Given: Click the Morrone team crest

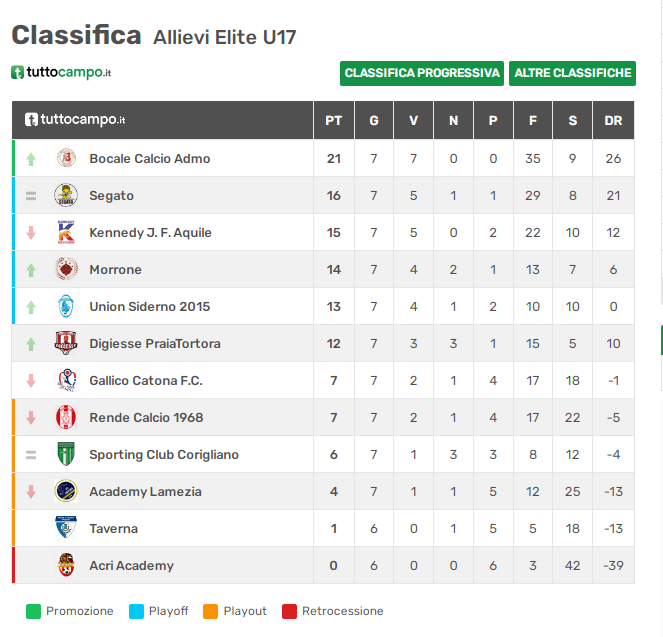Looking at the screenshot, I should 66,269.
